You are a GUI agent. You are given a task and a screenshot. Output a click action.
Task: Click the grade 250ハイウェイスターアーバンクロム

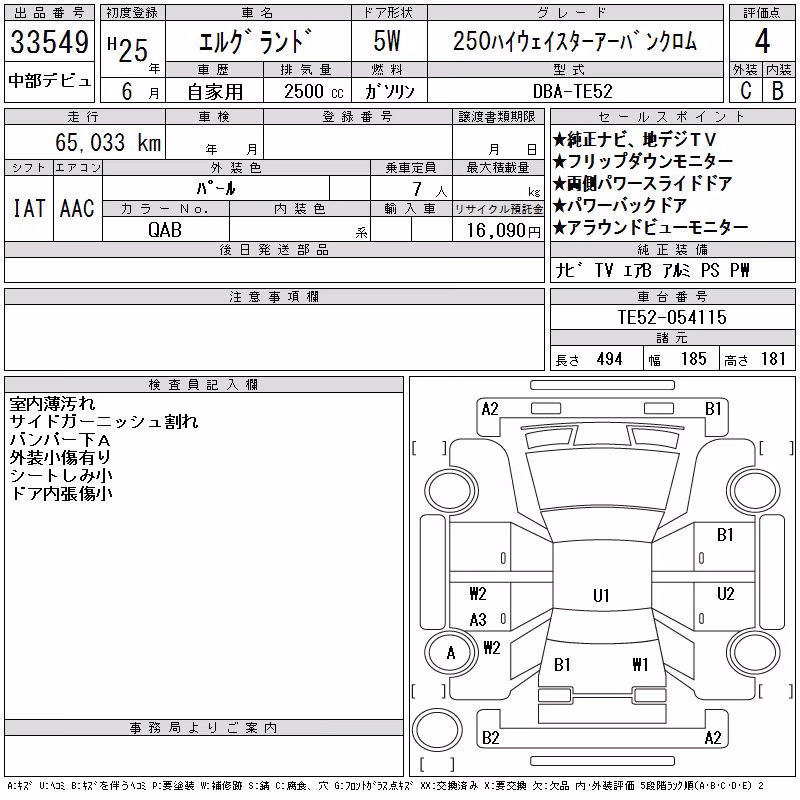575,41
